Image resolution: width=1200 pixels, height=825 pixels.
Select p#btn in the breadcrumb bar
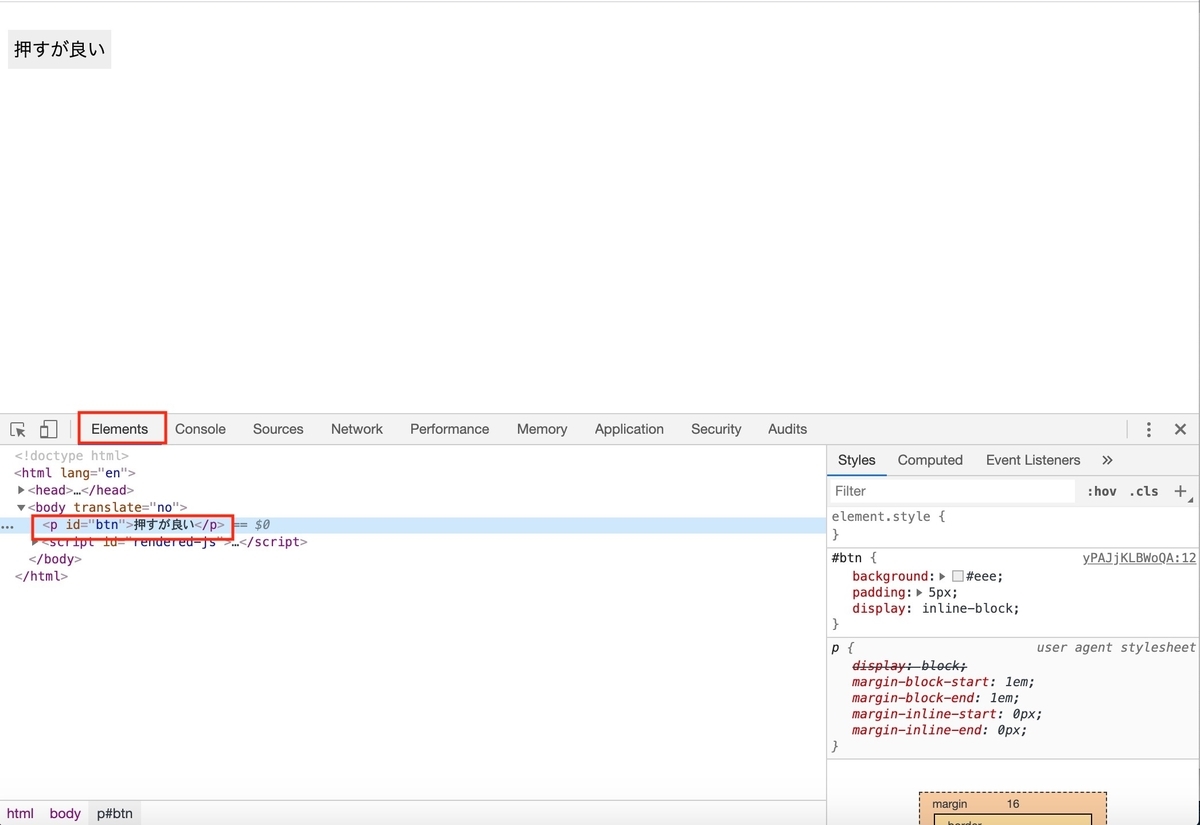click(115, 813)
